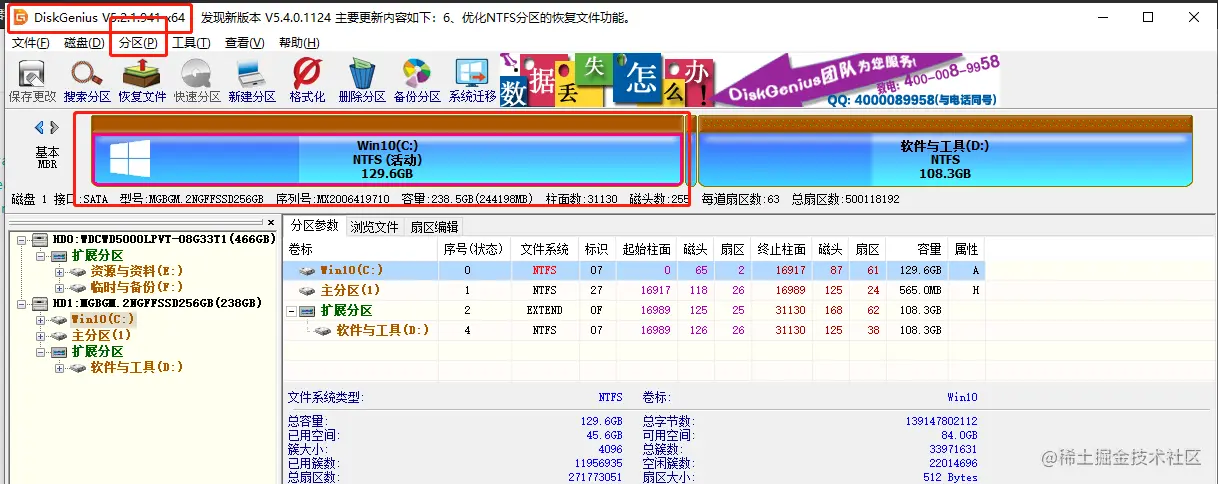This screenshot has width=1218, height=484.
Task: Expand Win10(C:) in the disk tree
Action: point(41,319)
